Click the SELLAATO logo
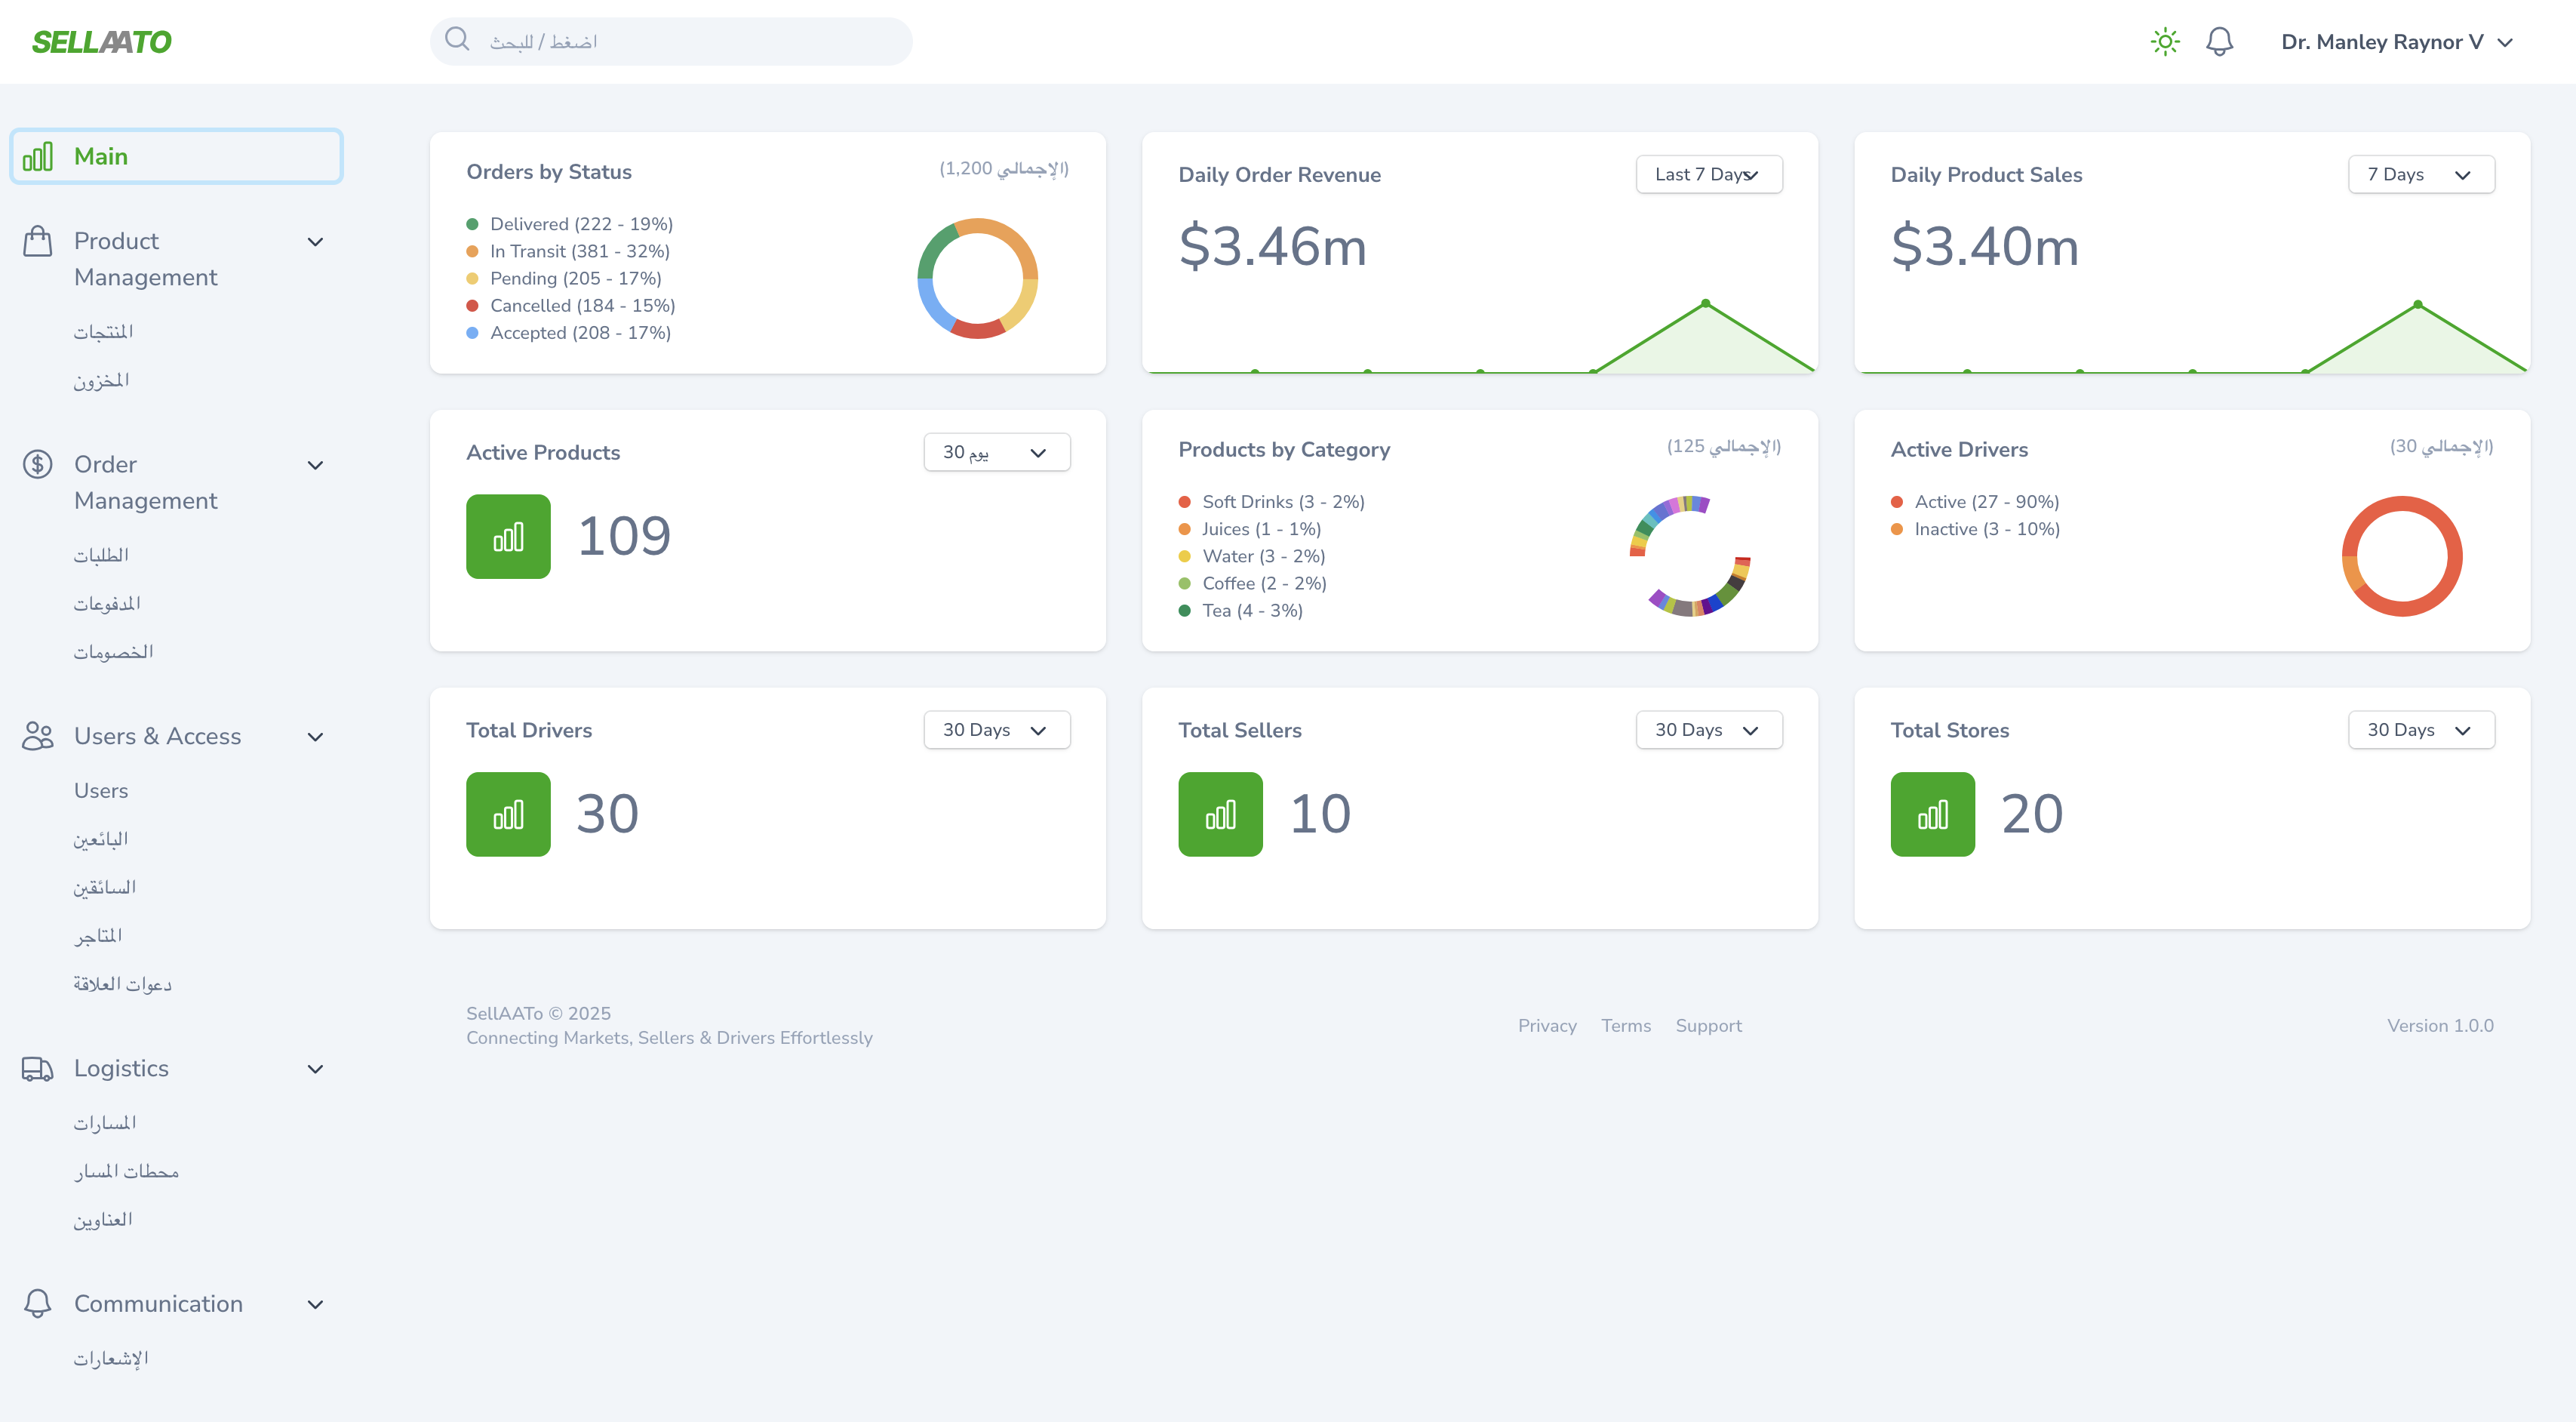2576x1422 pixels. click(102, 42)
